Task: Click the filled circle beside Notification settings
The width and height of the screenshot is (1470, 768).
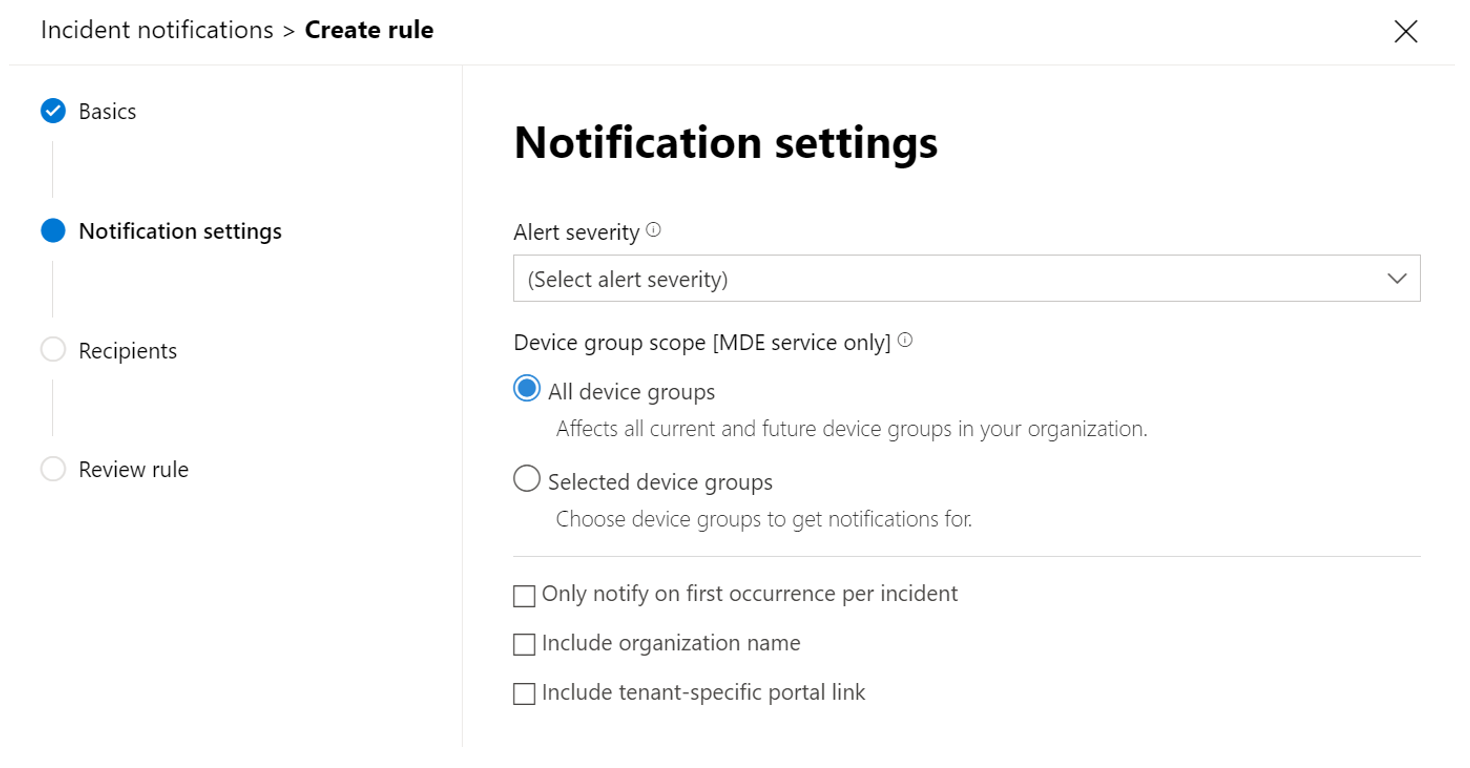Action: coord(53,230)
